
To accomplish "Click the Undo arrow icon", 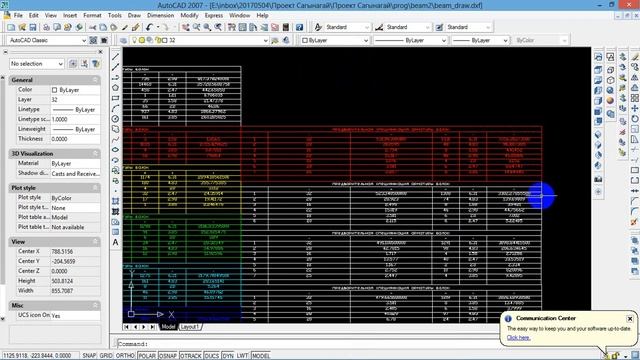I will (x=149, y=27).
